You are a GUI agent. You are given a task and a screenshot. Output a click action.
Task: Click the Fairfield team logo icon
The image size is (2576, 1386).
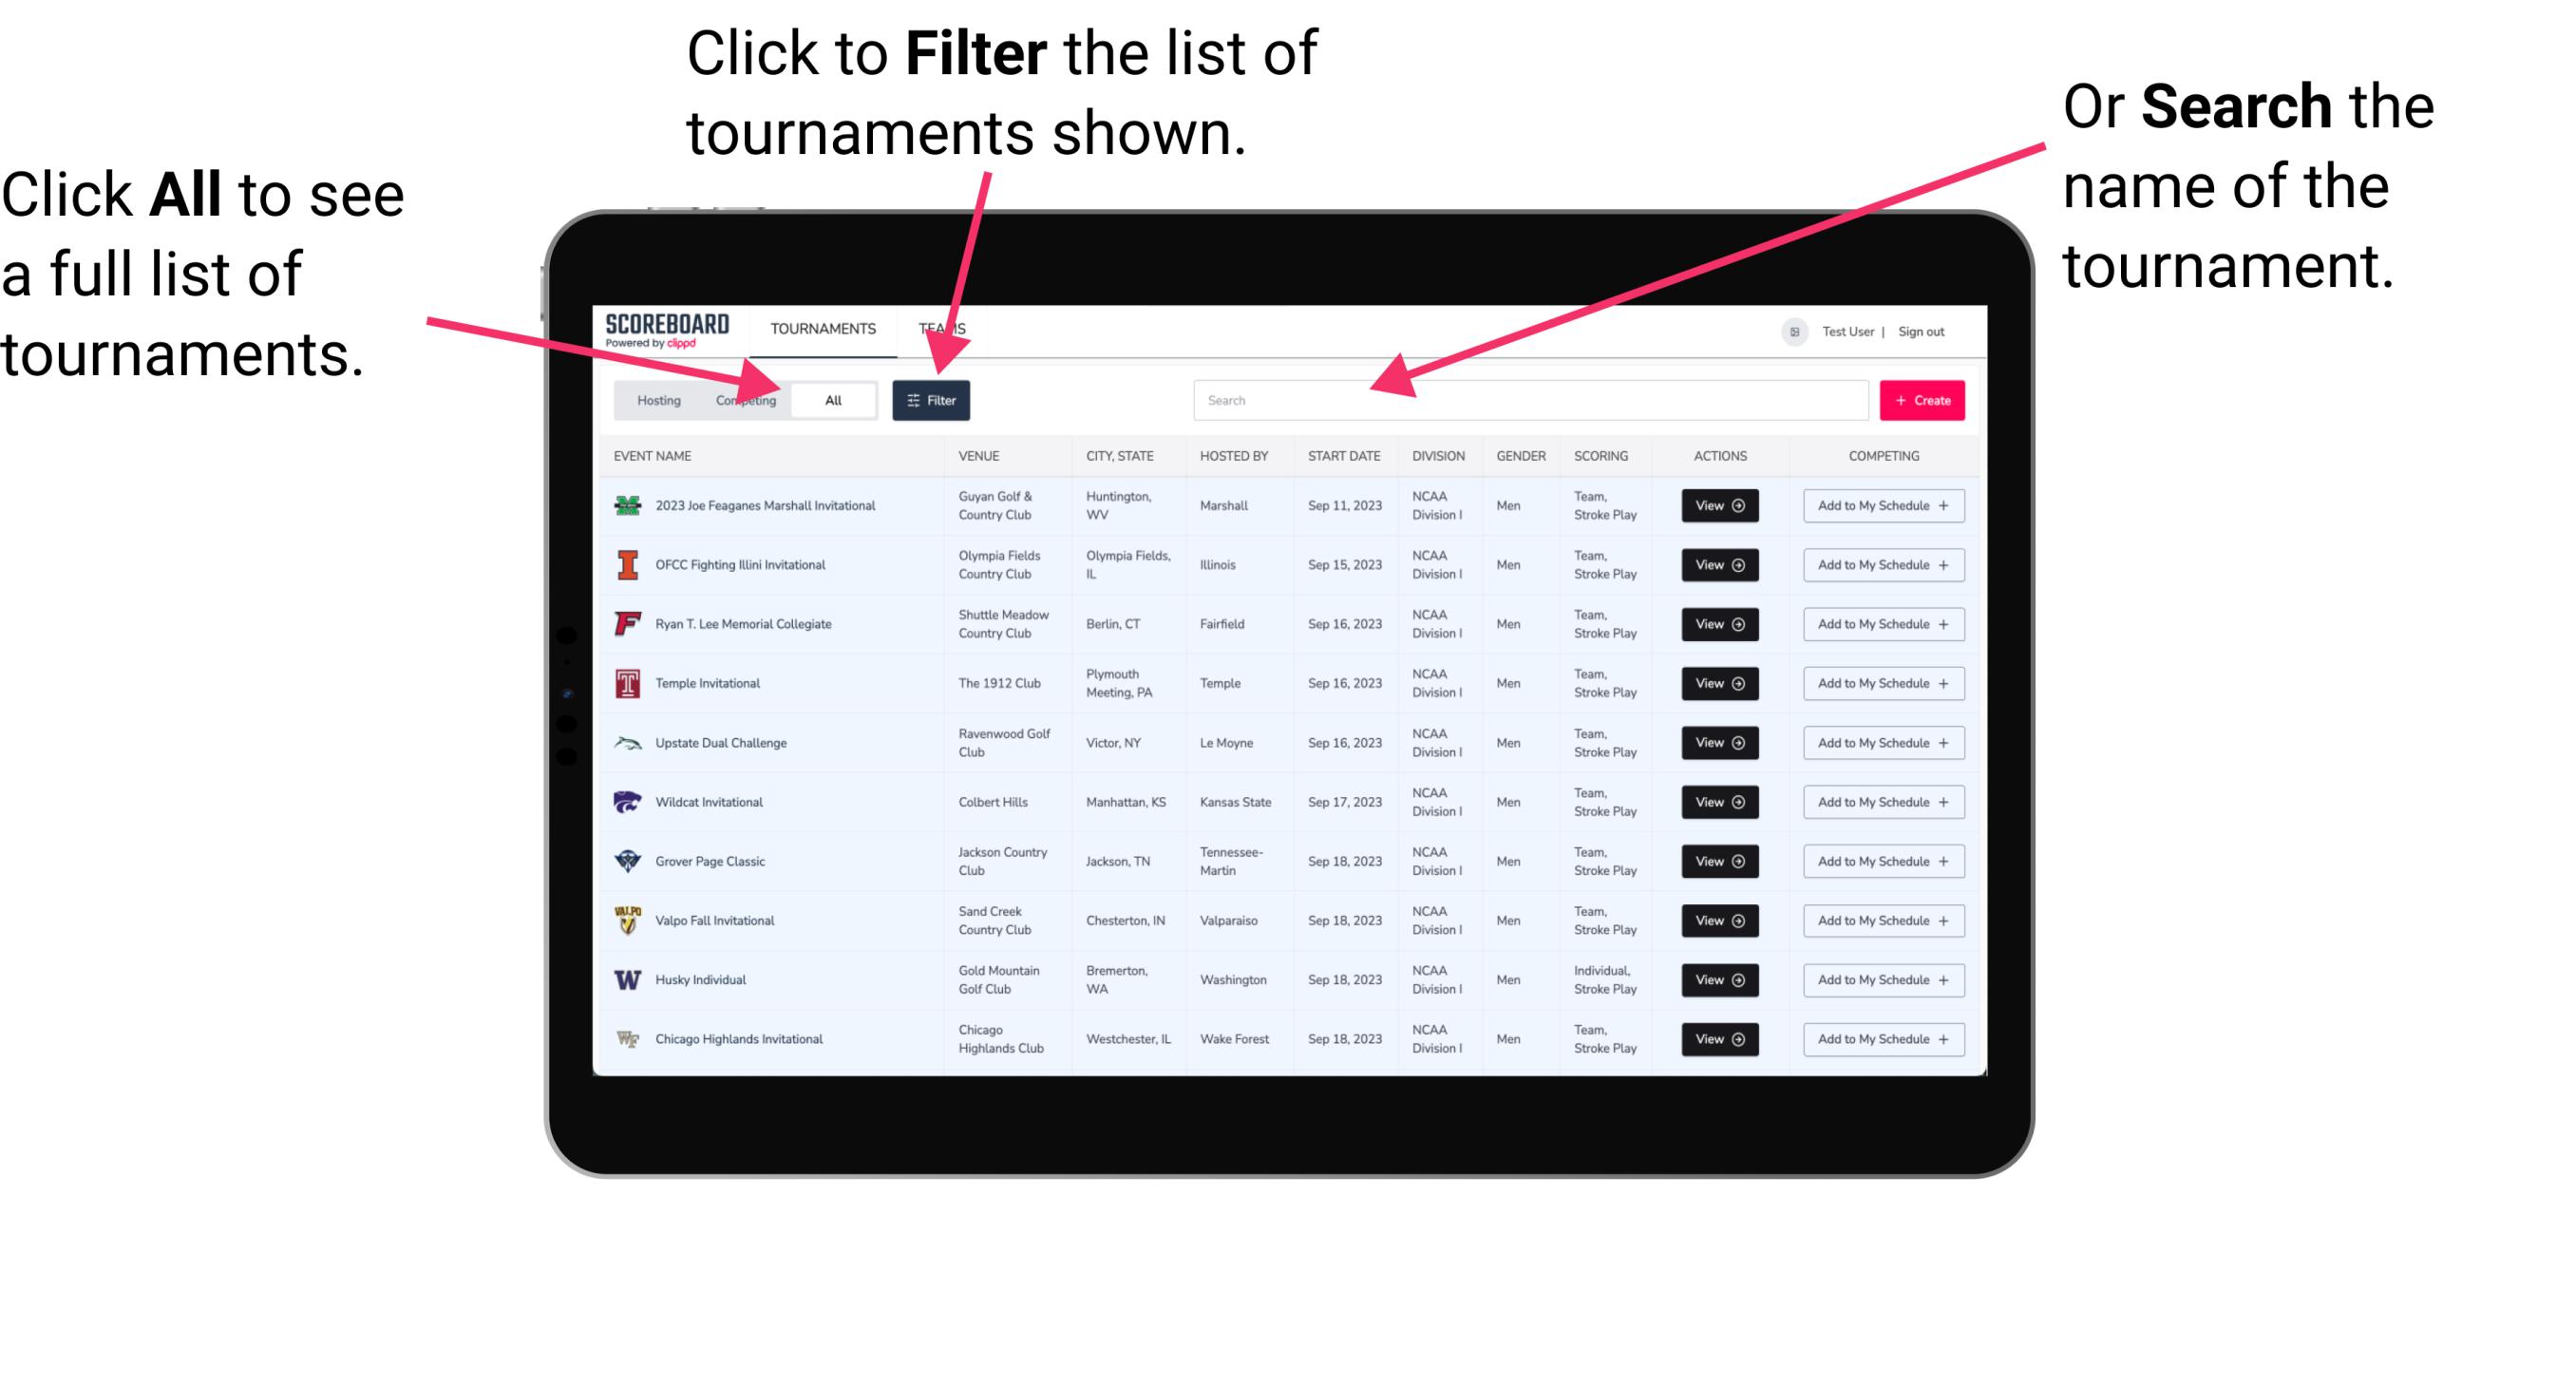(628, 623)
